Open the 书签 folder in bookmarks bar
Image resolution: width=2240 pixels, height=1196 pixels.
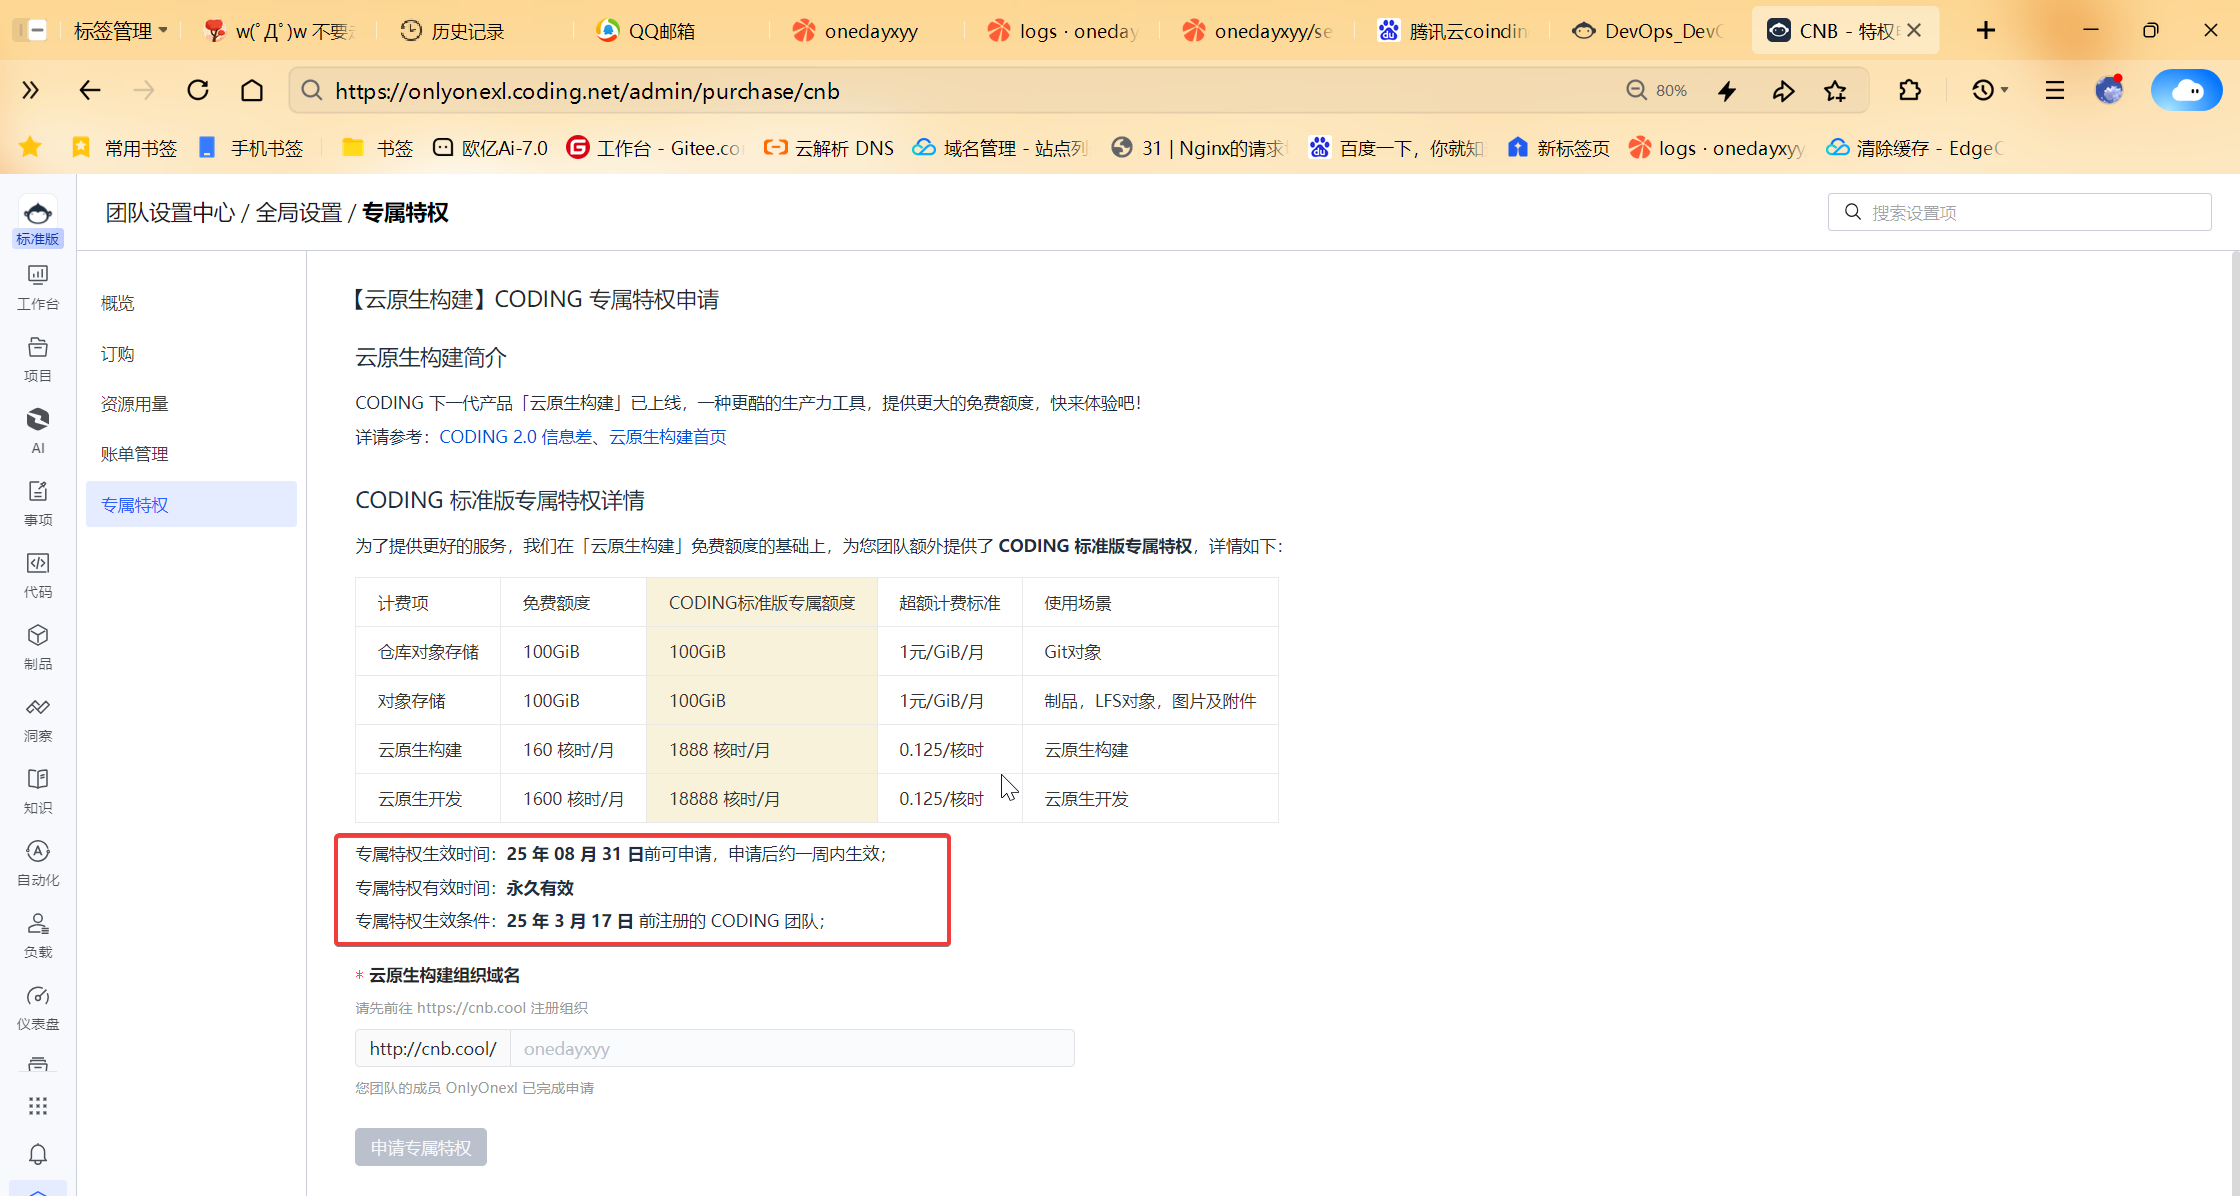[x=377, y=148]
